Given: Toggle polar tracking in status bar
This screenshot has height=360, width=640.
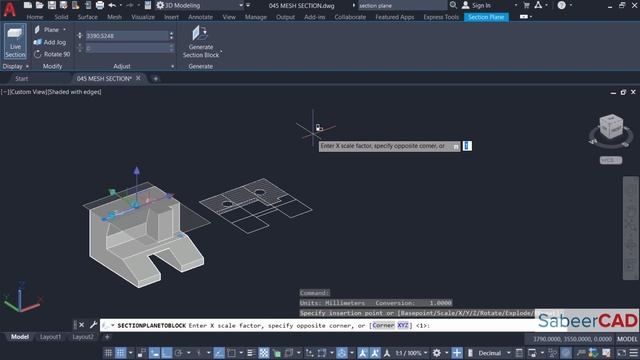Looking at the screenshot, I should click(178, 353).
